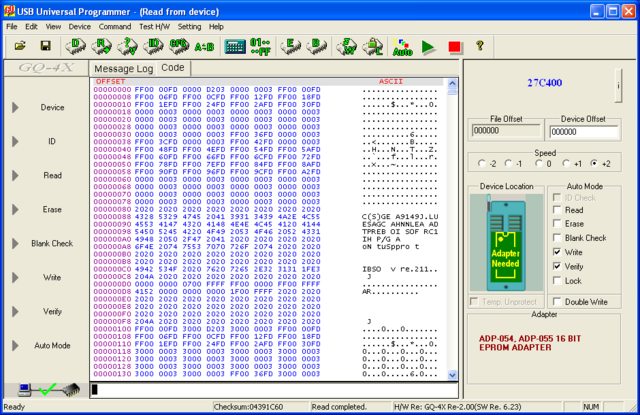This screenshot has height=415, width=640.
Task: Click the hex view scrollbar down arrow
Action: coord(452,375)
